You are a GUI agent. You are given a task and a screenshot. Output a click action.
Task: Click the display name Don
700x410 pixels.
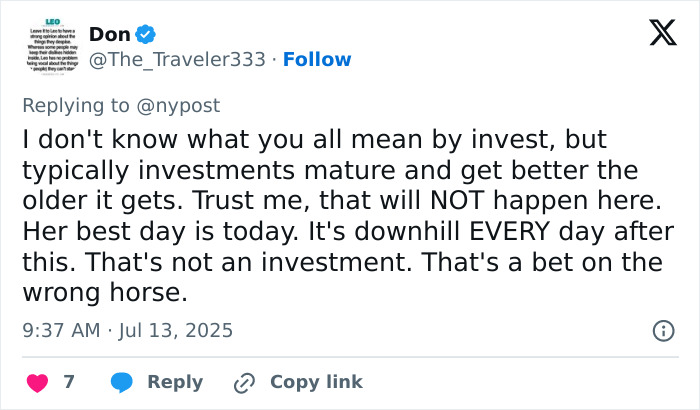[109, 35]
